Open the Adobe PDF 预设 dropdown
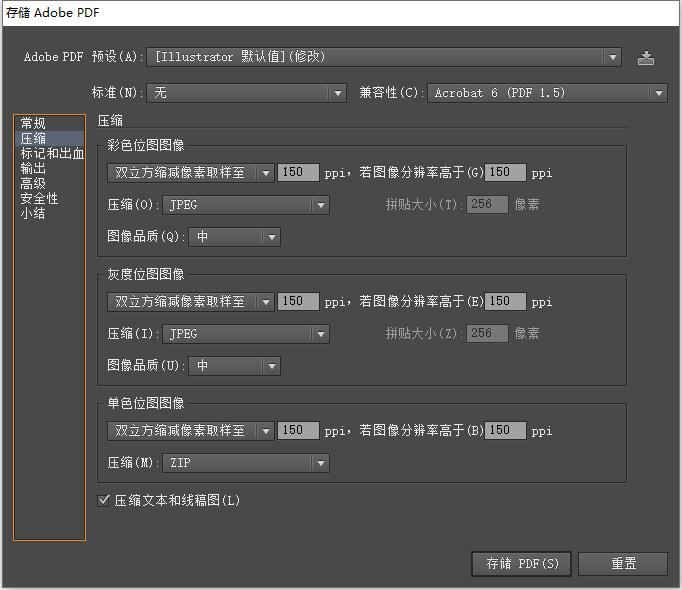 385,58
